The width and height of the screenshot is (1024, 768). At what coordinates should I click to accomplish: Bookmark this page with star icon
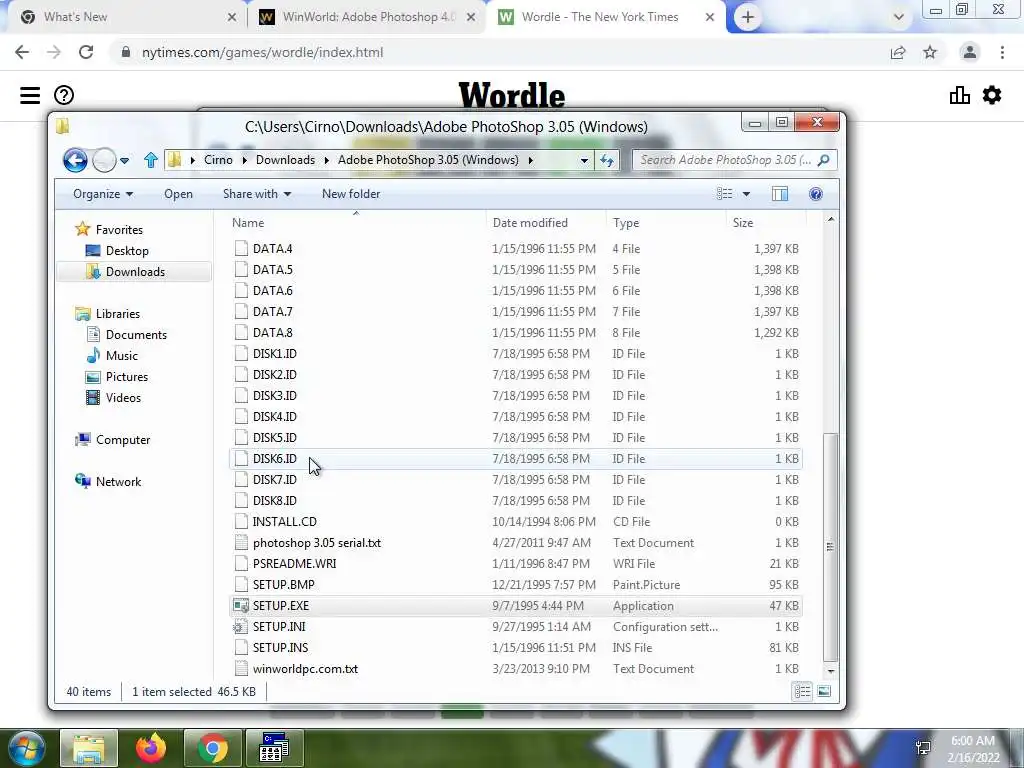930,52
